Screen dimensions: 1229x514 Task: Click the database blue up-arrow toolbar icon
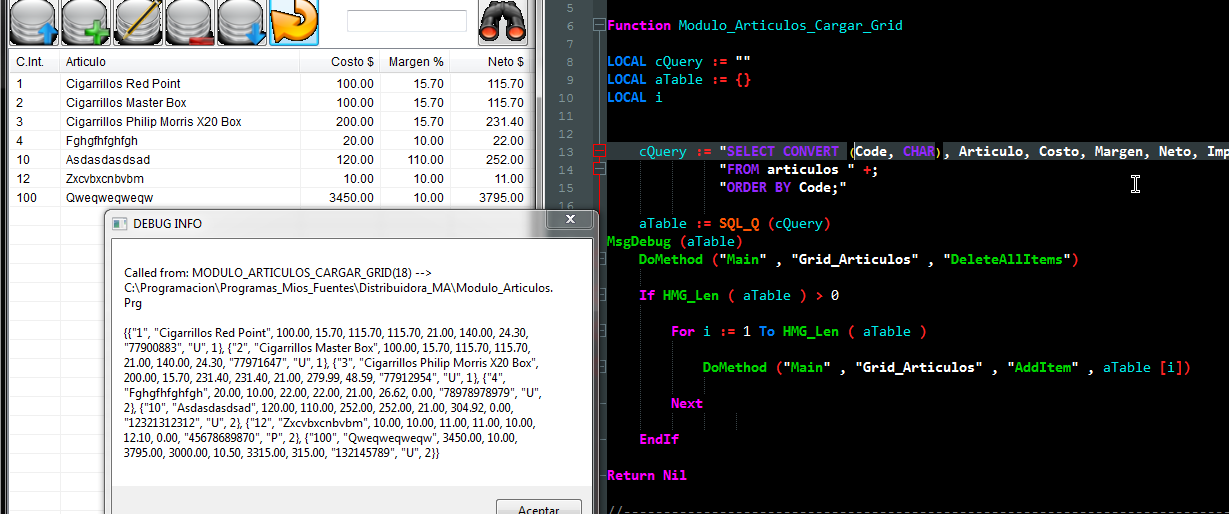tap(34, 23)
